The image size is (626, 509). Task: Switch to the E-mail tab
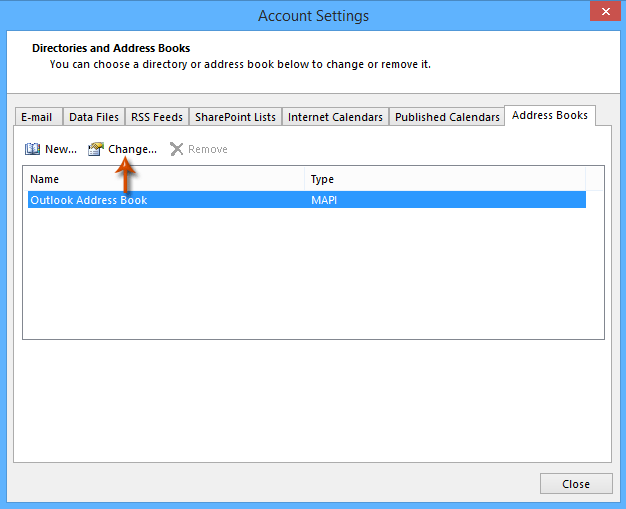(x=37, y=117)
